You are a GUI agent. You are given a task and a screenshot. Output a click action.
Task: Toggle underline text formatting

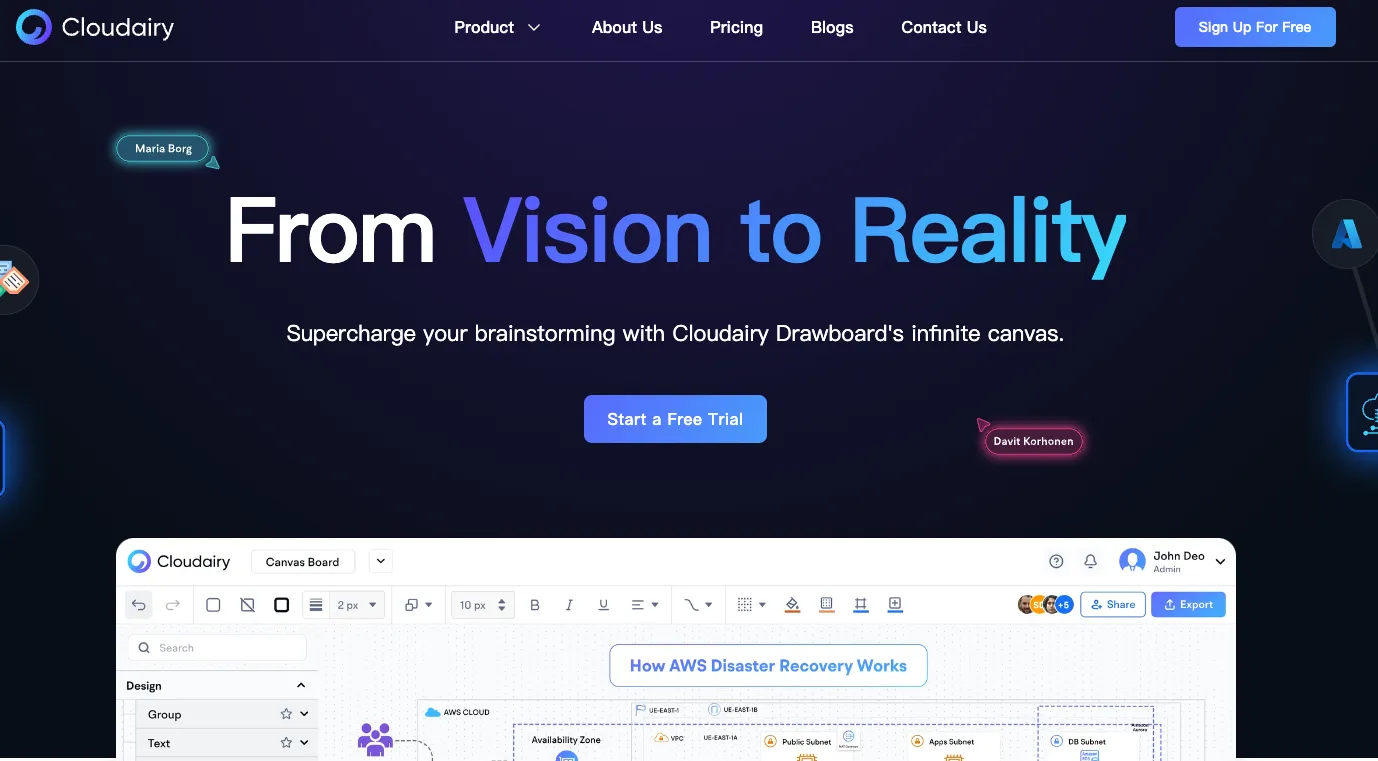click(x=603, y=605)
